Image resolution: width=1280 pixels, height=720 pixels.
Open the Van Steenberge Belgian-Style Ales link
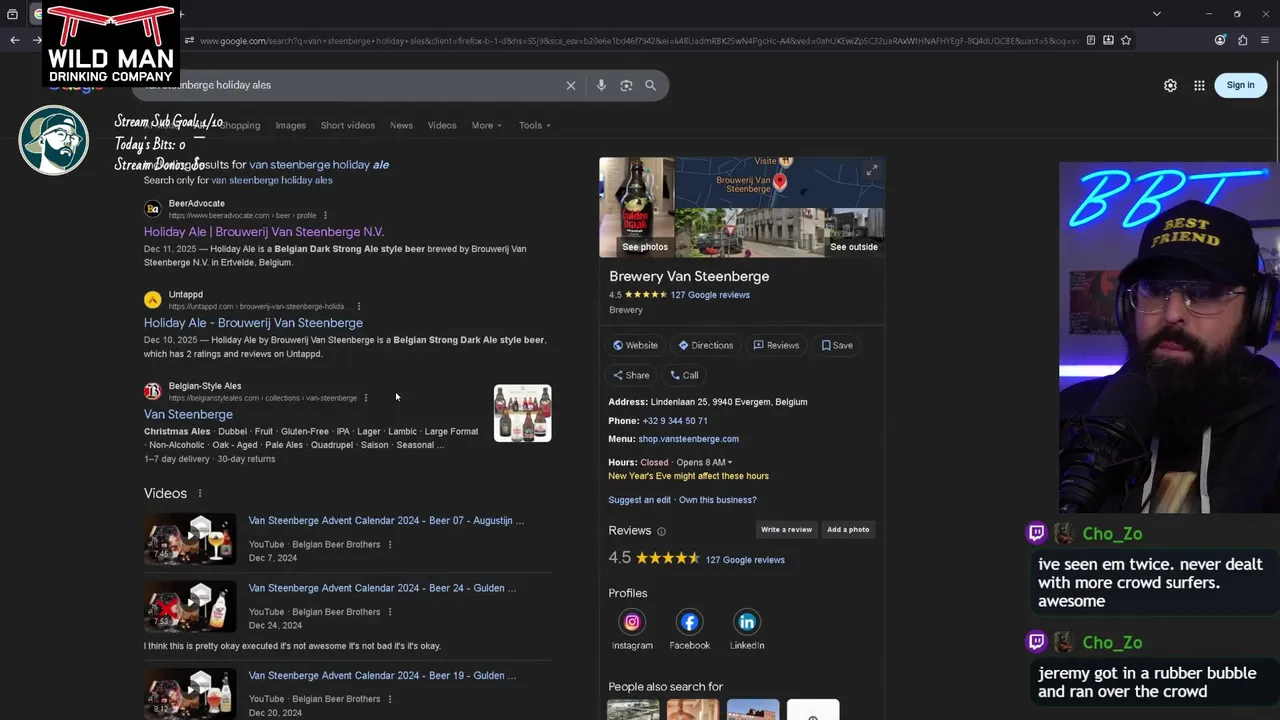(188, 414)
